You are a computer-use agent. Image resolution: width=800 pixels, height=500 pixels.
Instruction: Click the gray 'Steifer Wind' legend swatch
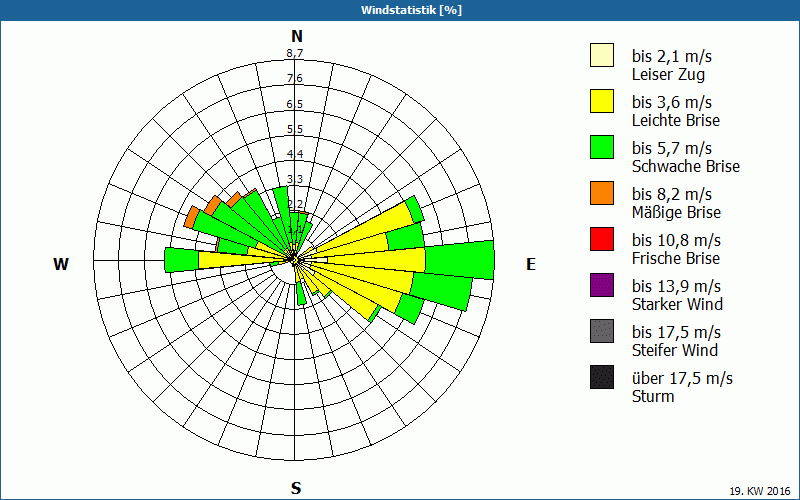pyautogui.click(x=602, y=331)
